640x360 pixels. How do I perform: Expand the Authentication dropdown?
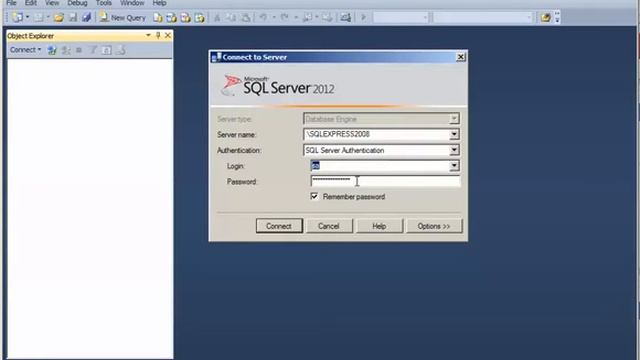point(454,150)
